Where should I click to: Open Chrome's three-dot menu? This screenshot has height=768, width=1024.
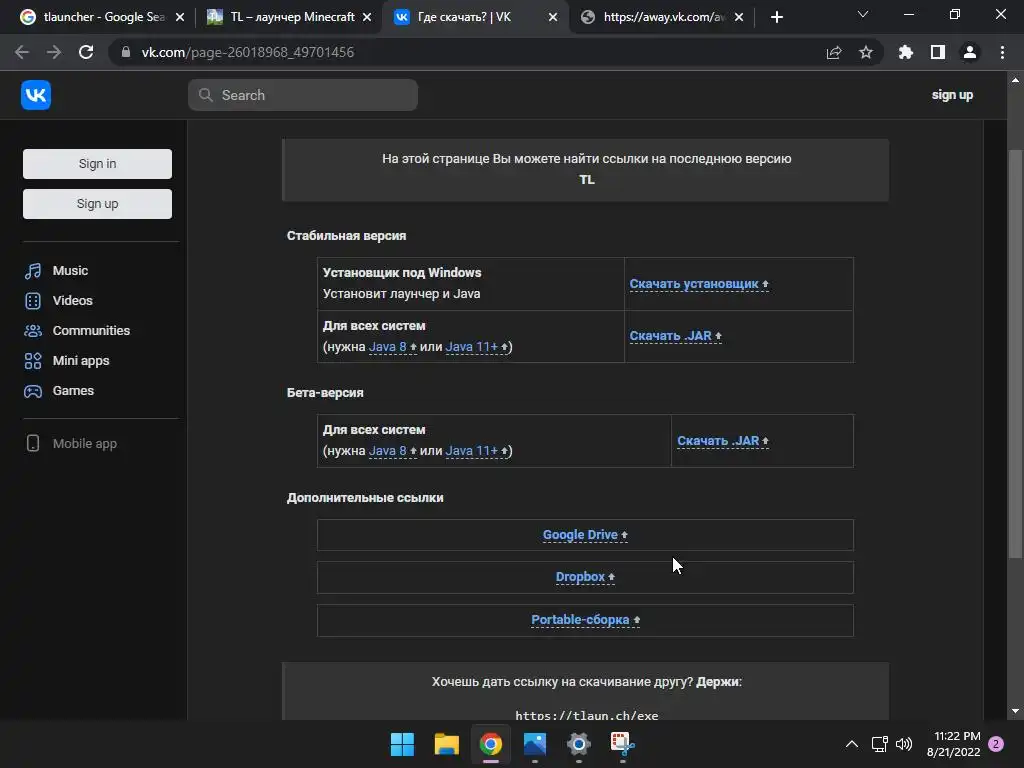pos(1002,52)
